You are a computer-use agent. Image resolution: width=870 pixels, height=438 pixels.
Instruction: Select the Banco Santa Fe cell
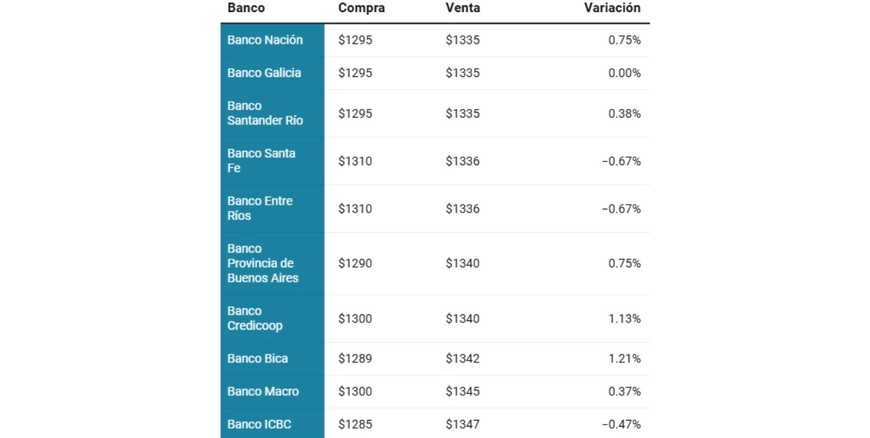(261, 161)
